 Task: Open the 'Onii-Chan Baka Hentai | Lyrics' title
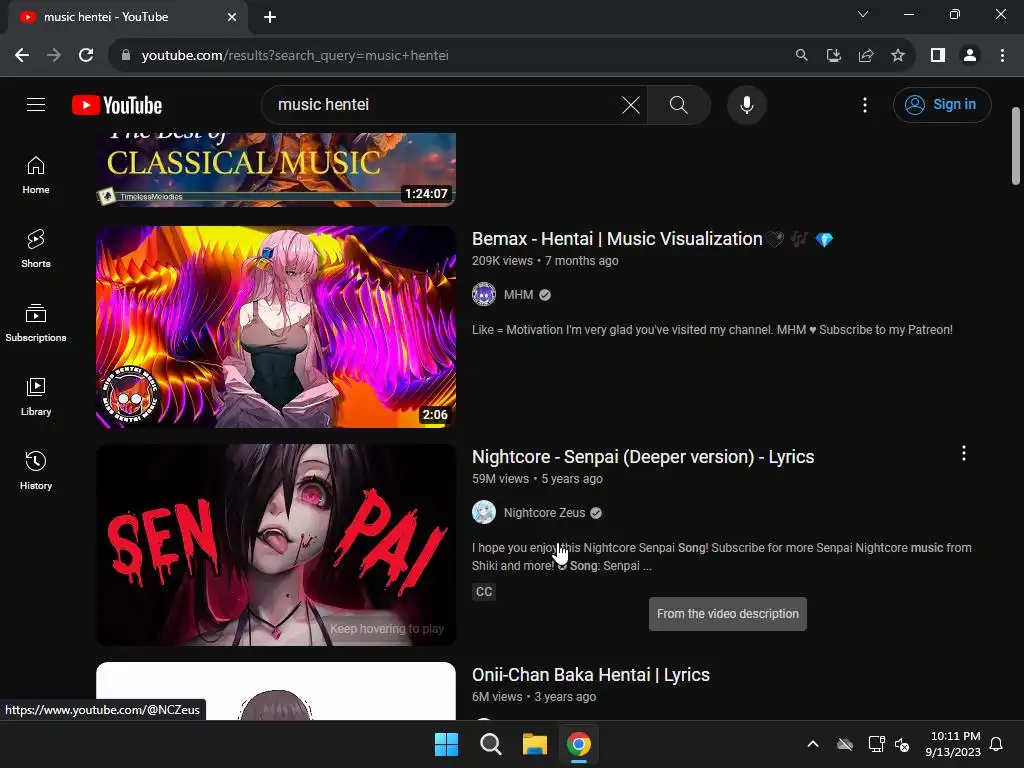click(x=590, y=675)
